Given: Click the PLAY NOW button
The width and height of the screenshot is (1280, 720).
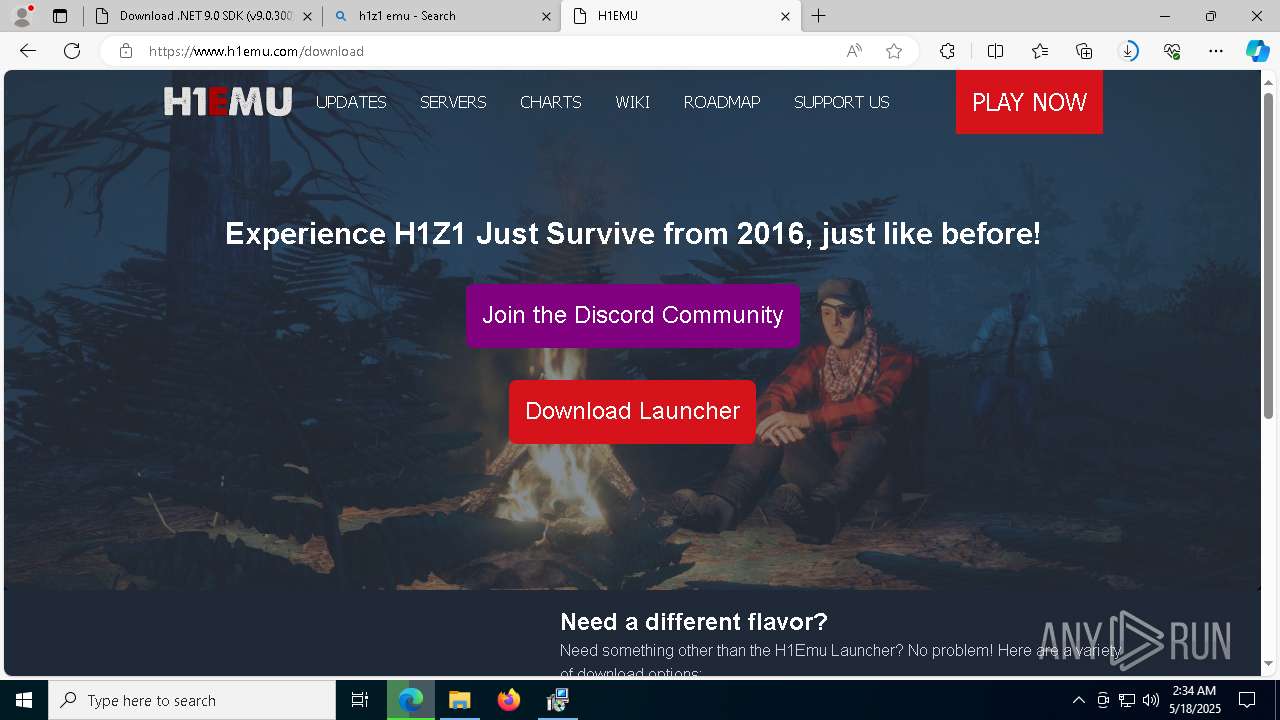Looking at the screenshot, I should coord(1029,102).
